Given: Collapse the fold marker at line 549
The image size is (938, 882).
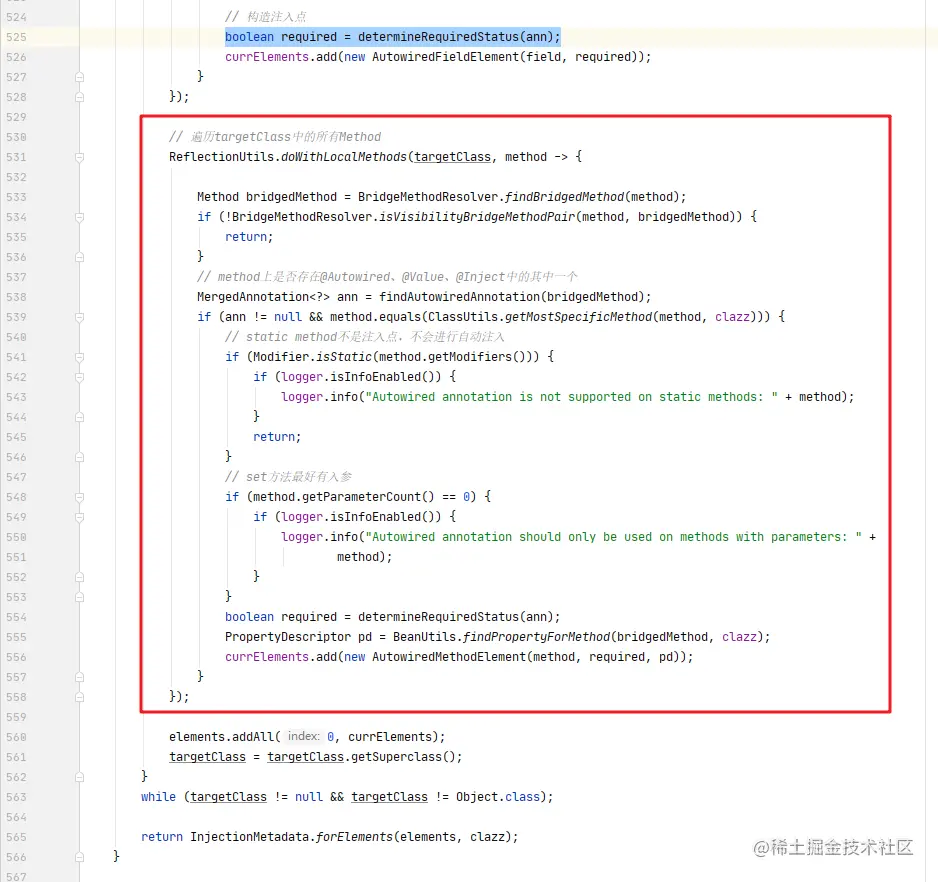Looking at the screenshot, I should point(80,517).
